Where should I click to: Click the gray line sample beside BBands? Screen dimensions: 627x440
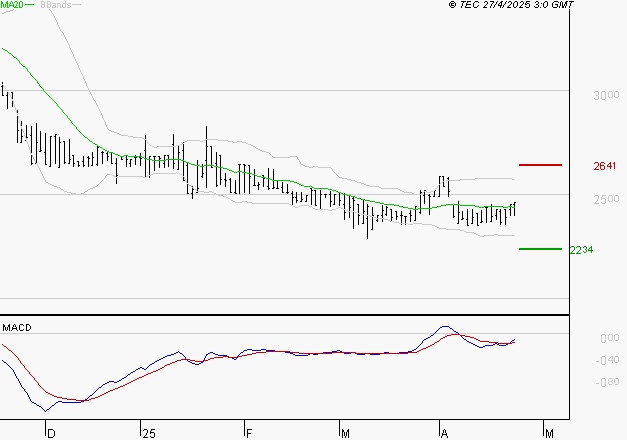click(78, 6)
